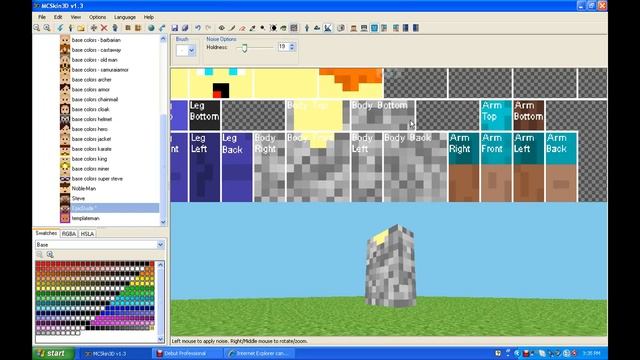Open the View menu

76,17
